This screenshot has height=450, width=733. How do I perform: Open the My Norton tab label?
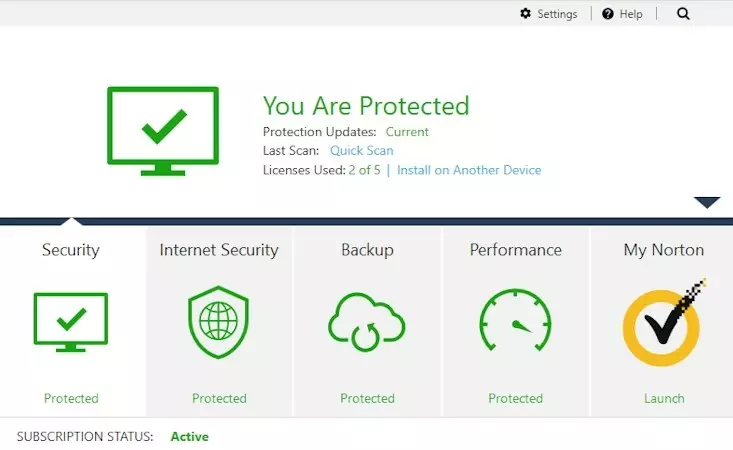(664, 250)
